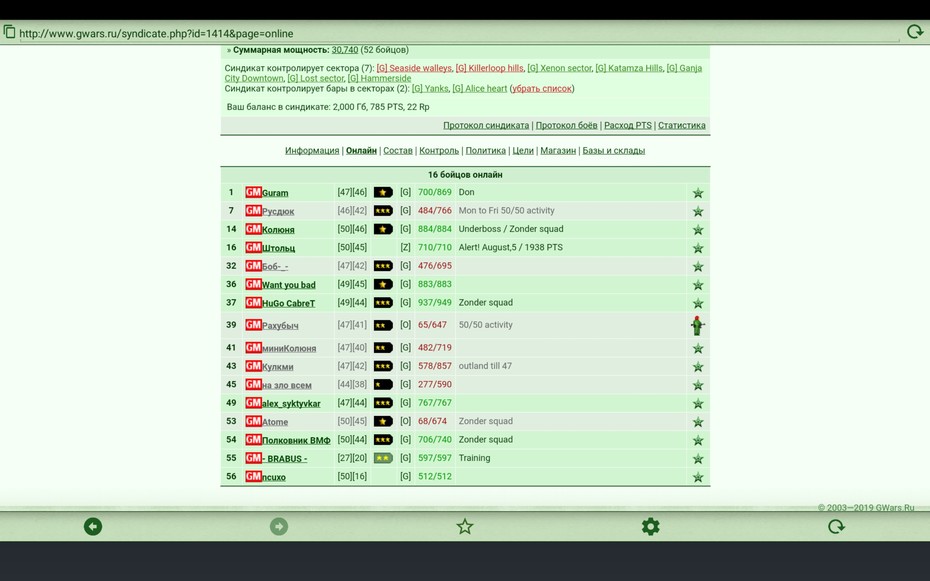Open player profile на зло всем
Image resolution: width=930 pixels, height=581 pixels.
click(x=287, y=385)
